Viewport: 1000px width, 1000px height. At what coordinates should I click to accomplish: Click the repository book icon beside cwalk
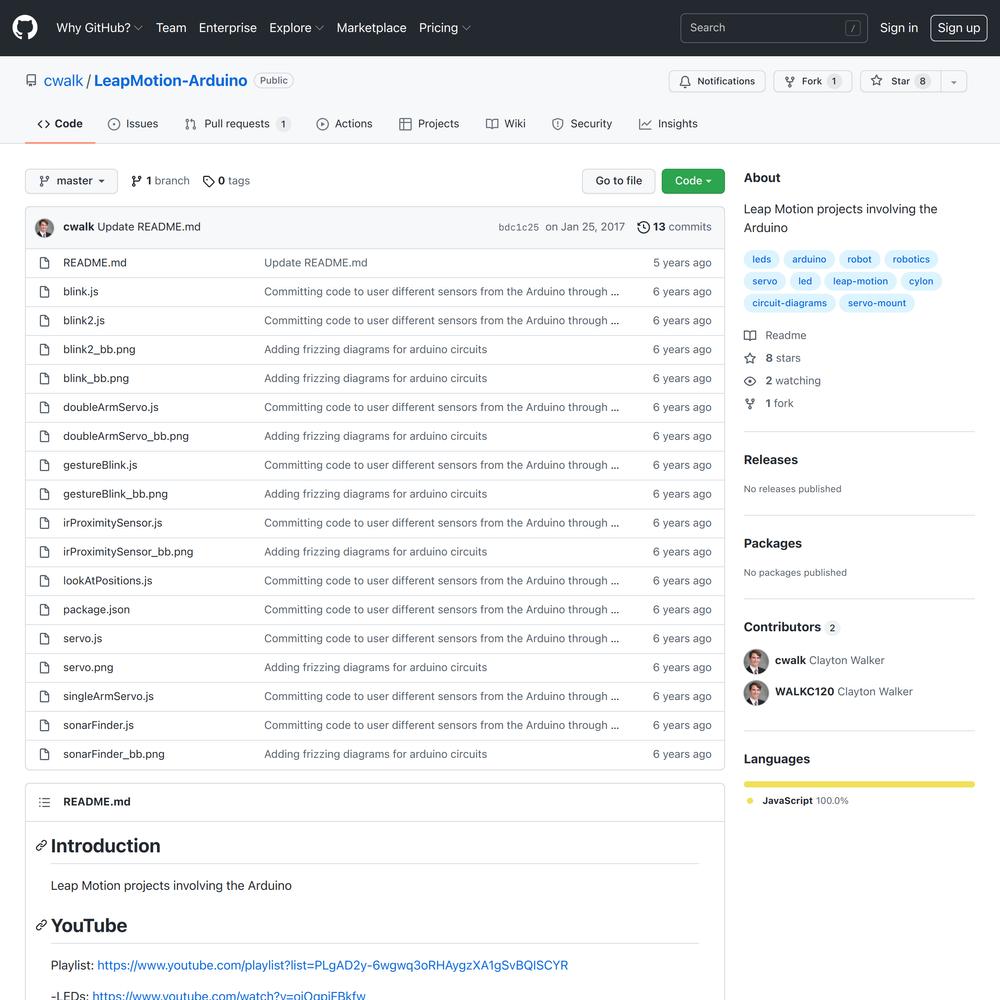pos(31,80)
